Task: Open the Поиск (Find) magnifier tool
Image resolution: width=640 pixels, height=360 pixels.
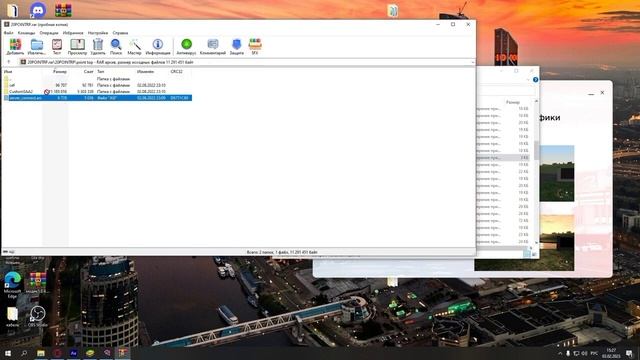Action: click(116, 47)
